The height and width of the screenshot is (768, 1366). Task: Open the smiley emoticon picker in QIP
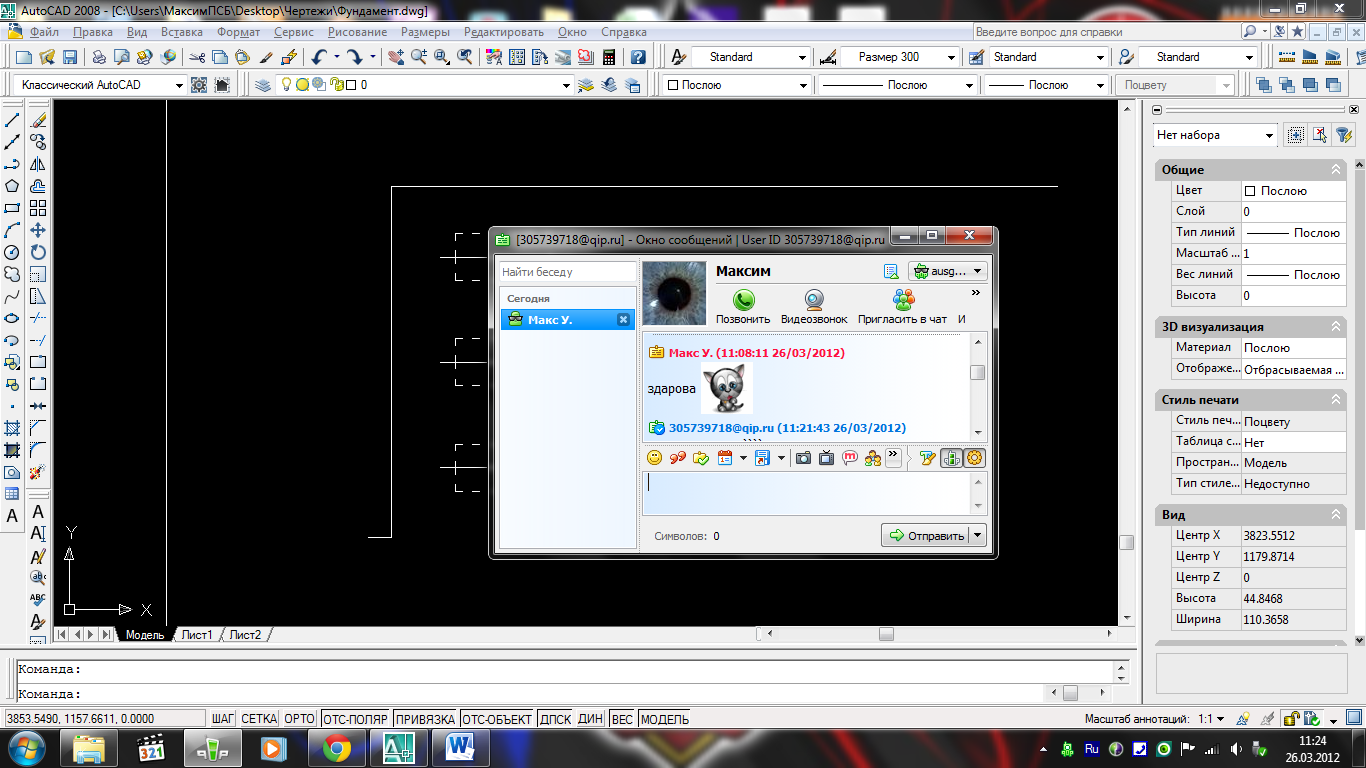coord(654,458)
